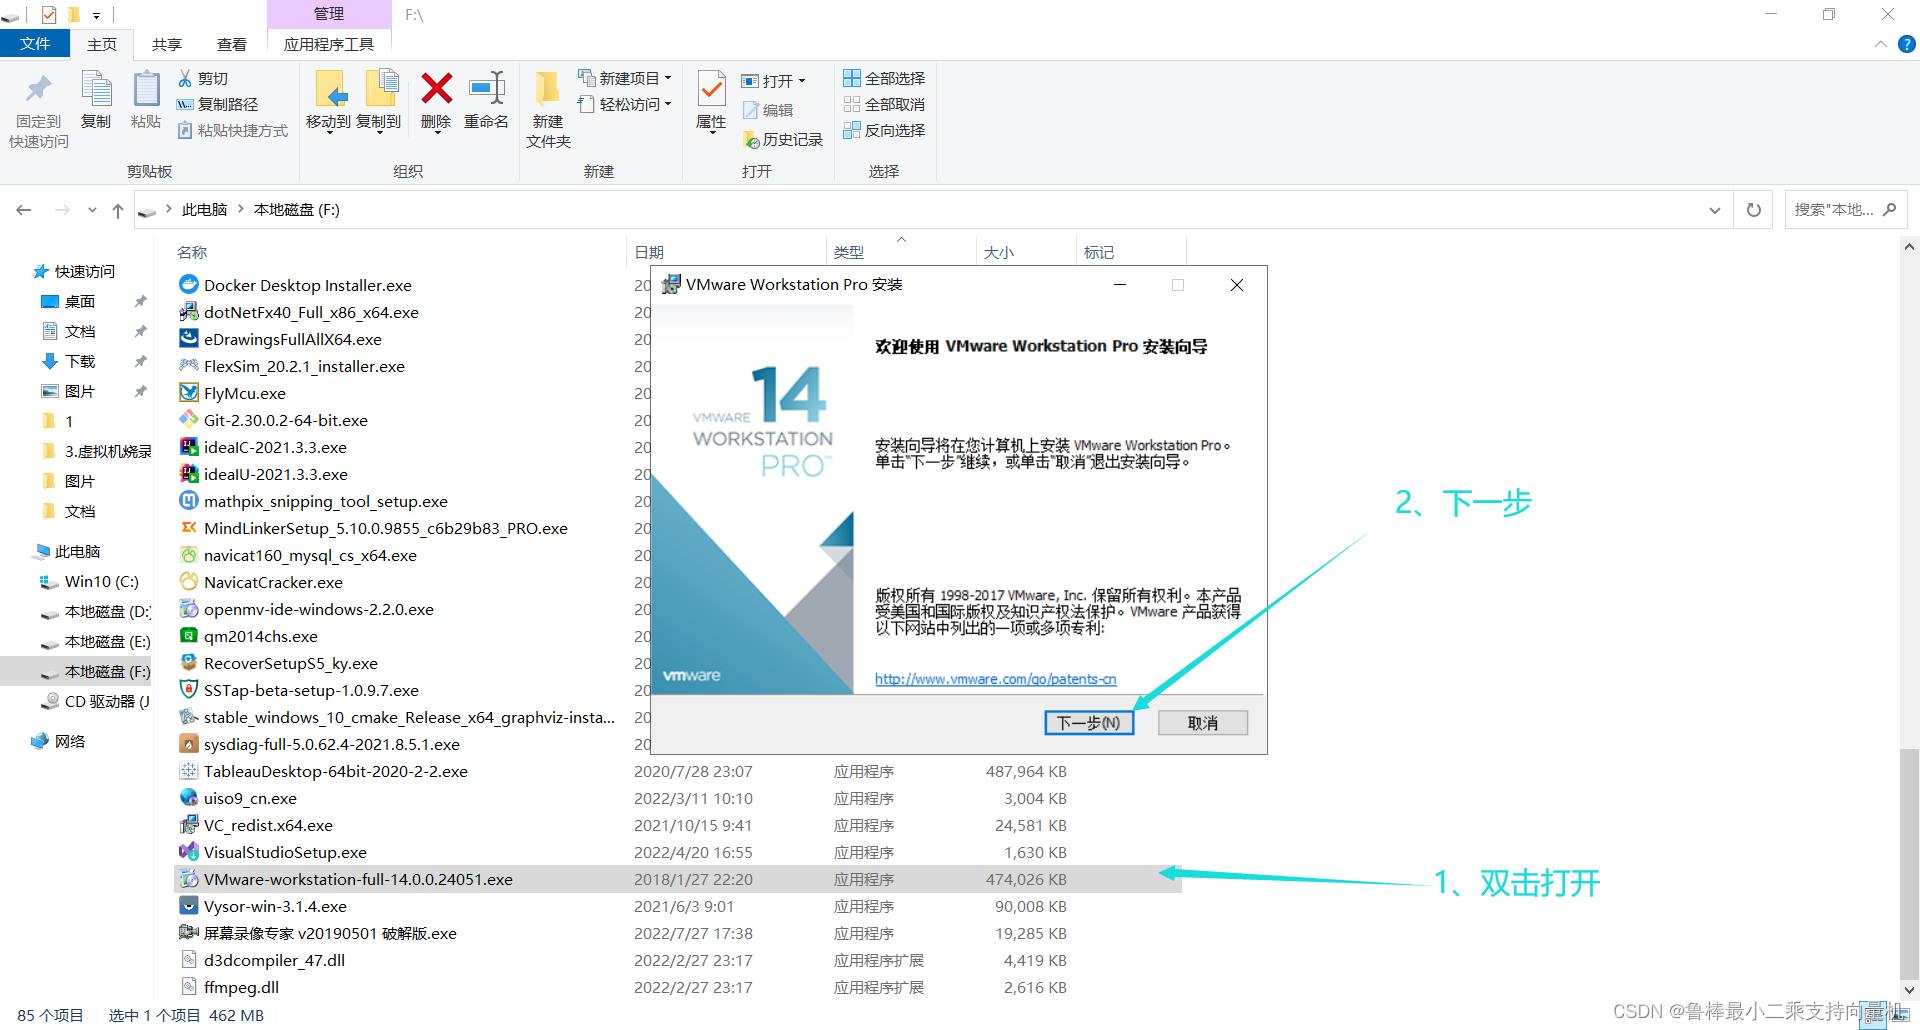Click Cancel (取消) in VMware installer

[x=1203, y=723]
